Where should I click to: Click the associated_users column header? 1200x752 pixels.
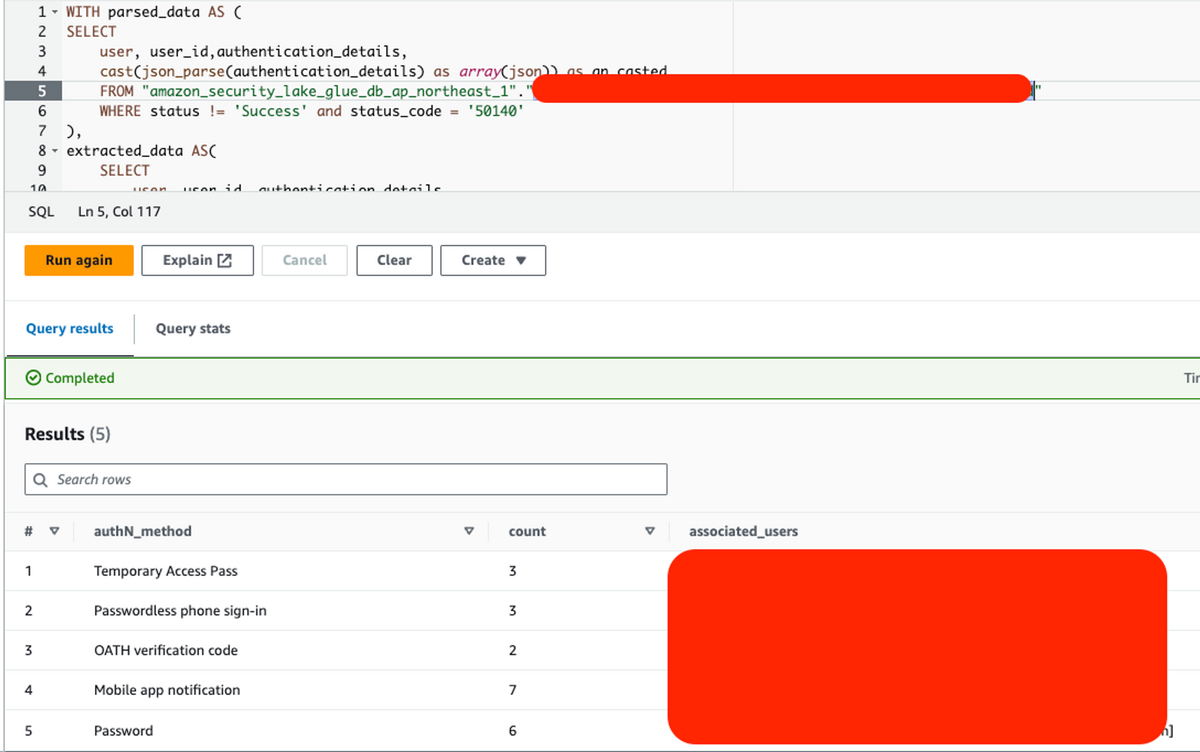point(743,531)
